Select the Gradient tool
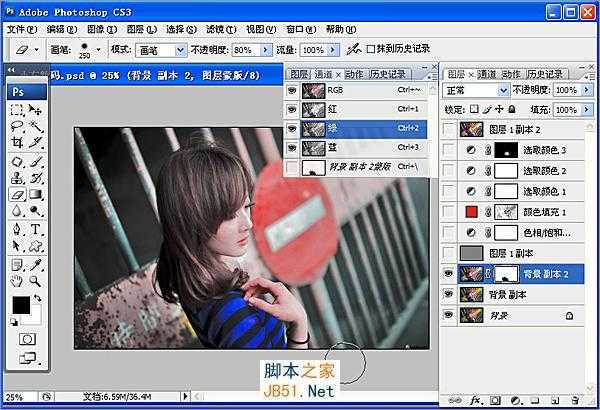The width and height of the screenshot is (600, 410). [36, 194]
